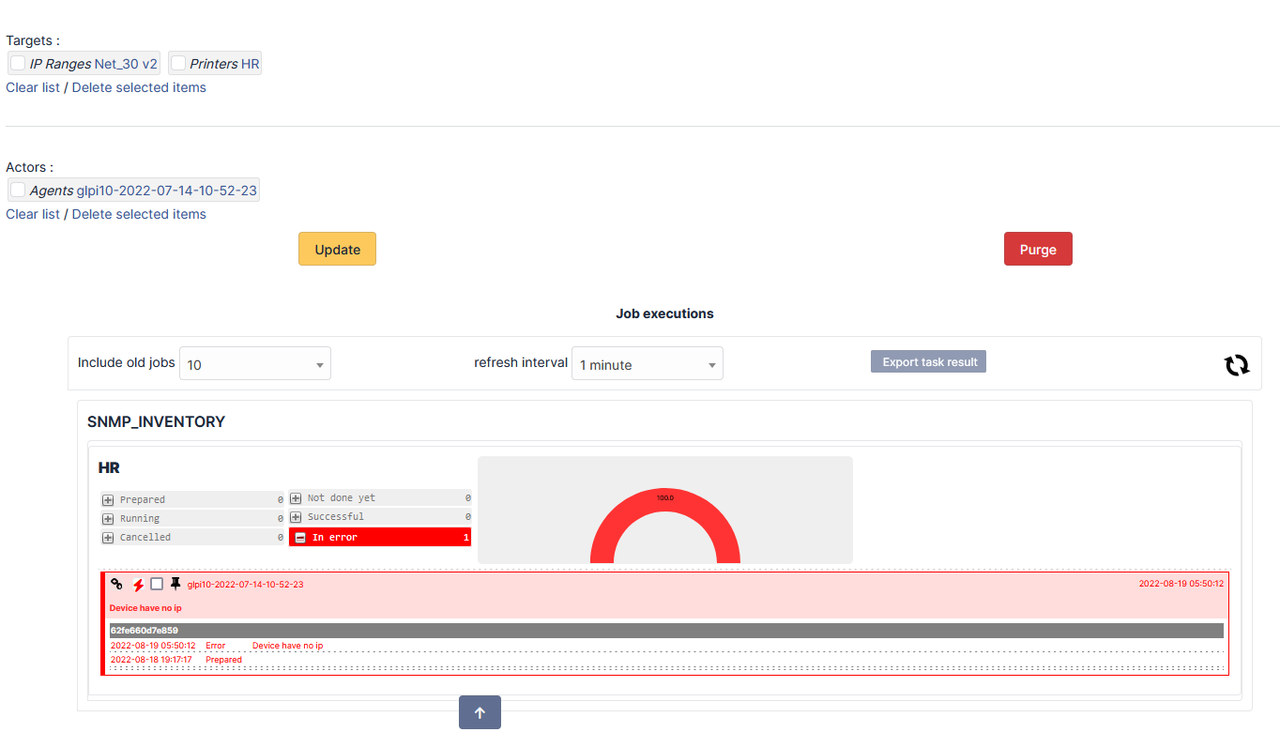Select the SNMP_INVENTORY section header
1280x733 pixels.
[x=156, y=421]
